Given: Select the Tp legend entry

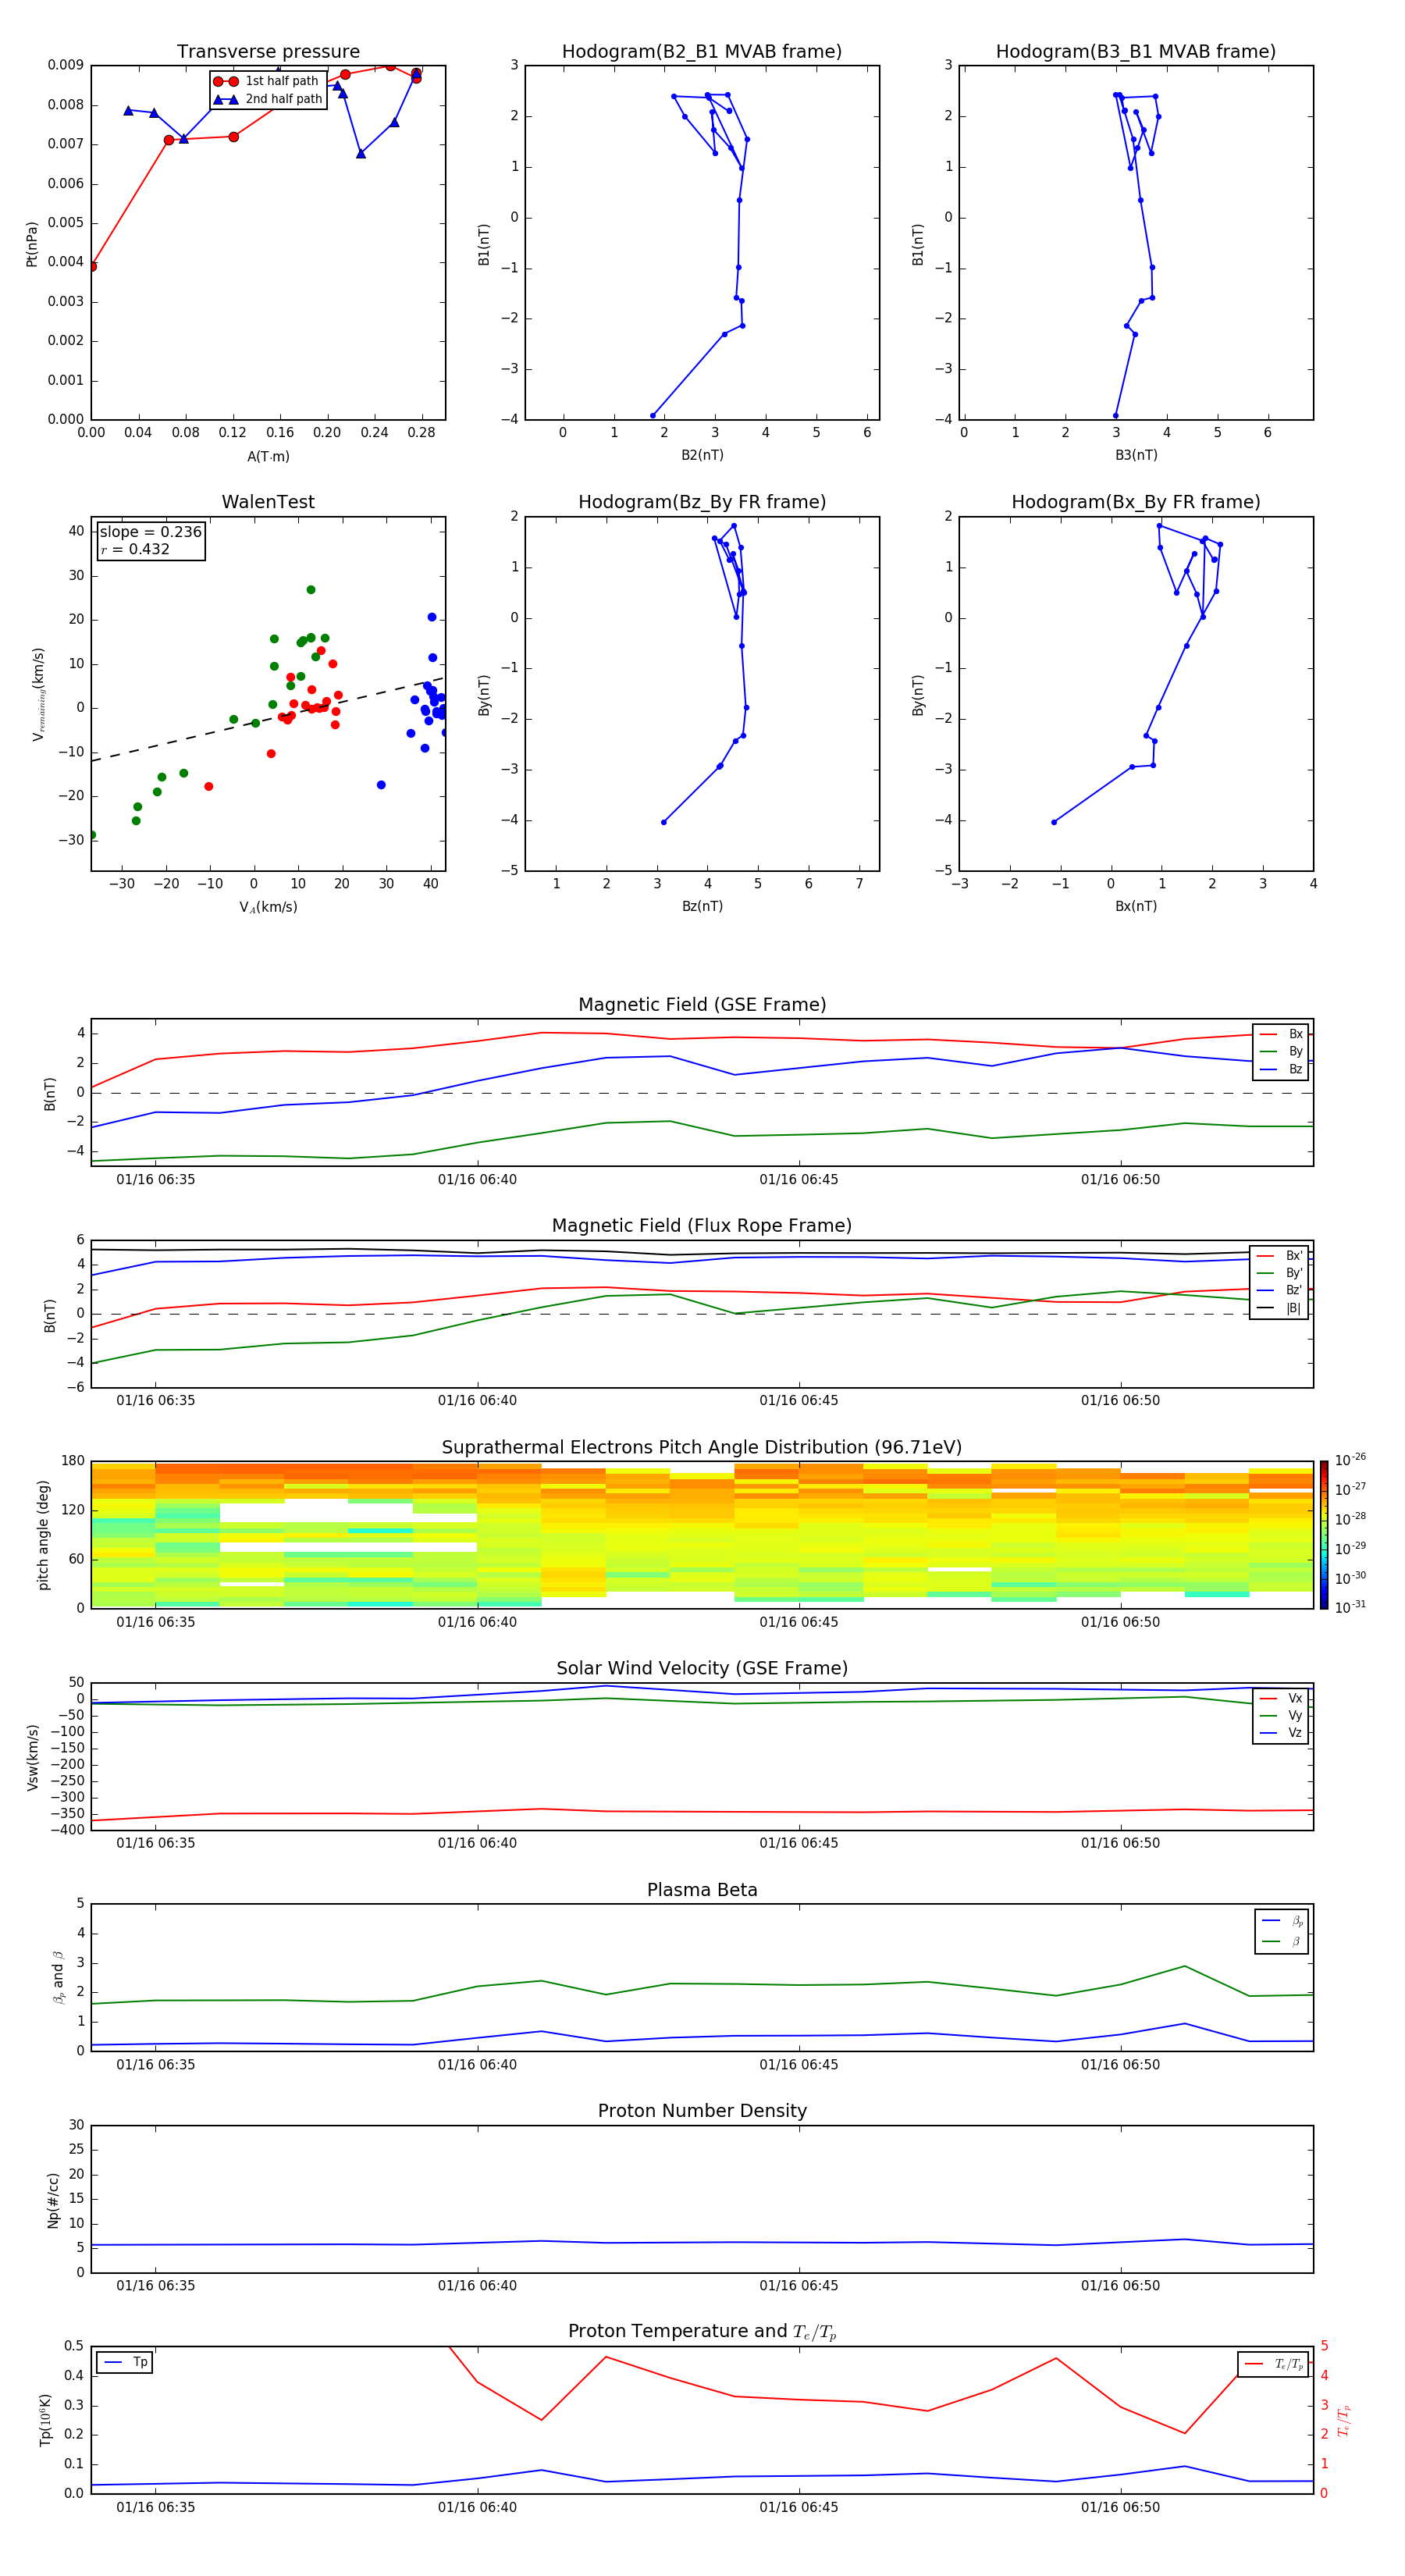Looking at the screenshot, I should pyautogui.click(x=125, y=2362).
